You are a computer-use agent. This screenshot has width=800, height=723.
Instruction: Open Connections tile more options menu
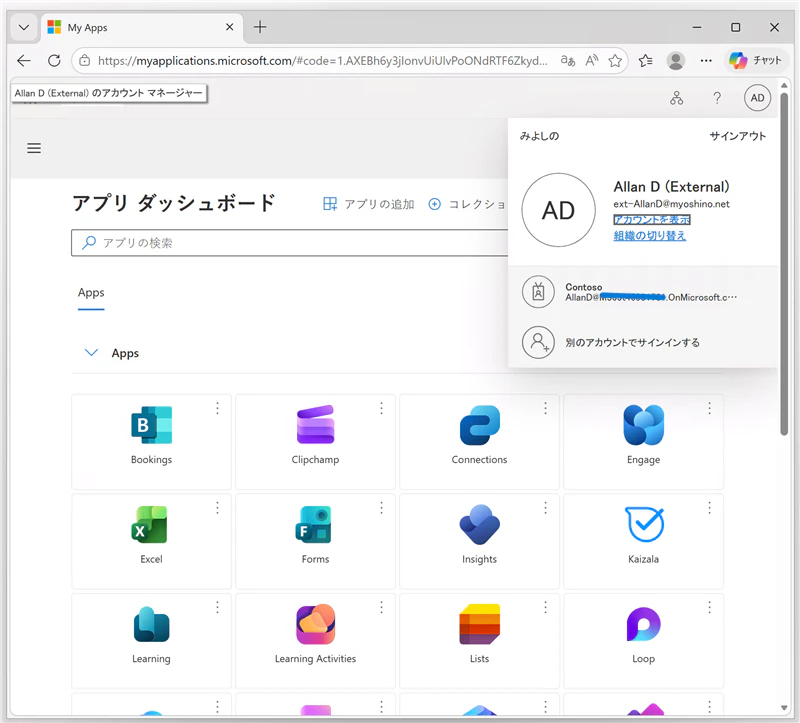coord(545,408)
